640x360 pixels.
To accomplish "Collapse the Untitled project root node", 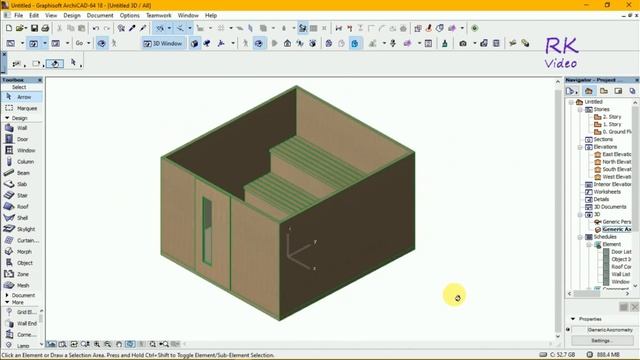I will (x=571, y=102).
